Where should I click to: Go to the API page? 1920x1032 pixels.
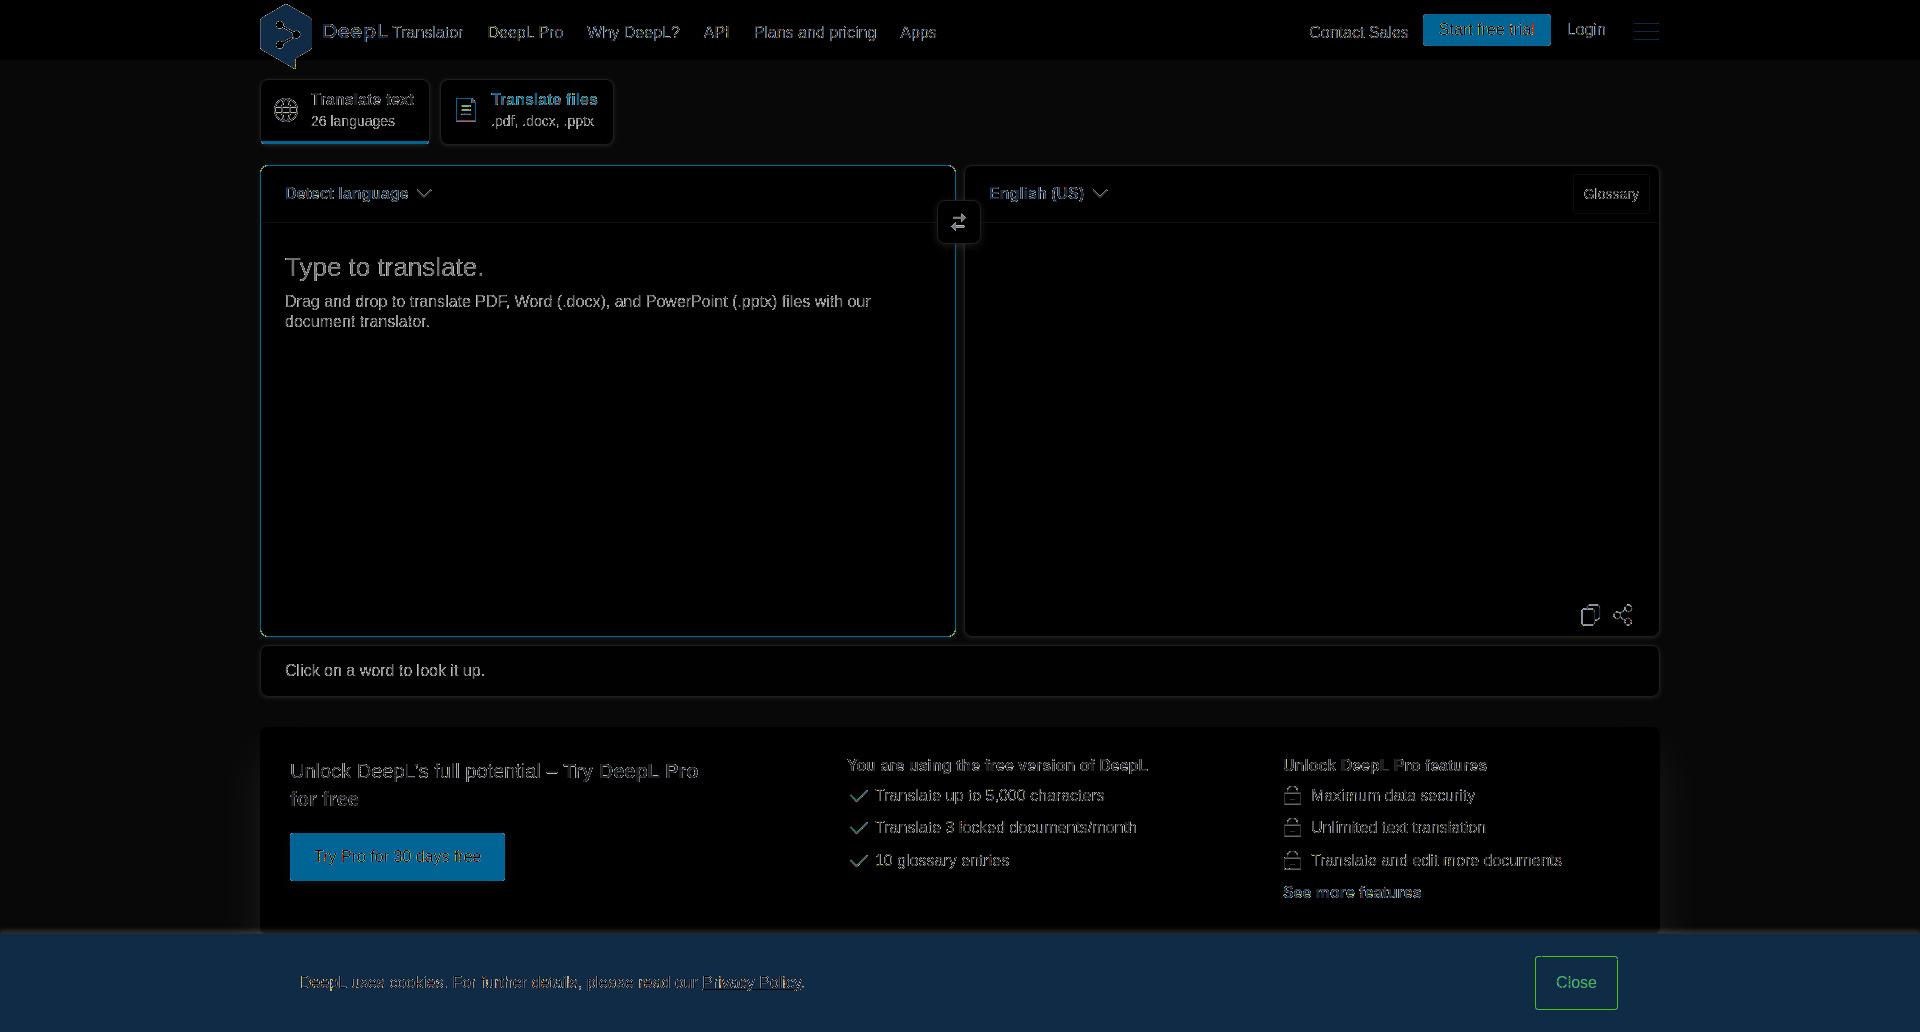coord(716,33)
